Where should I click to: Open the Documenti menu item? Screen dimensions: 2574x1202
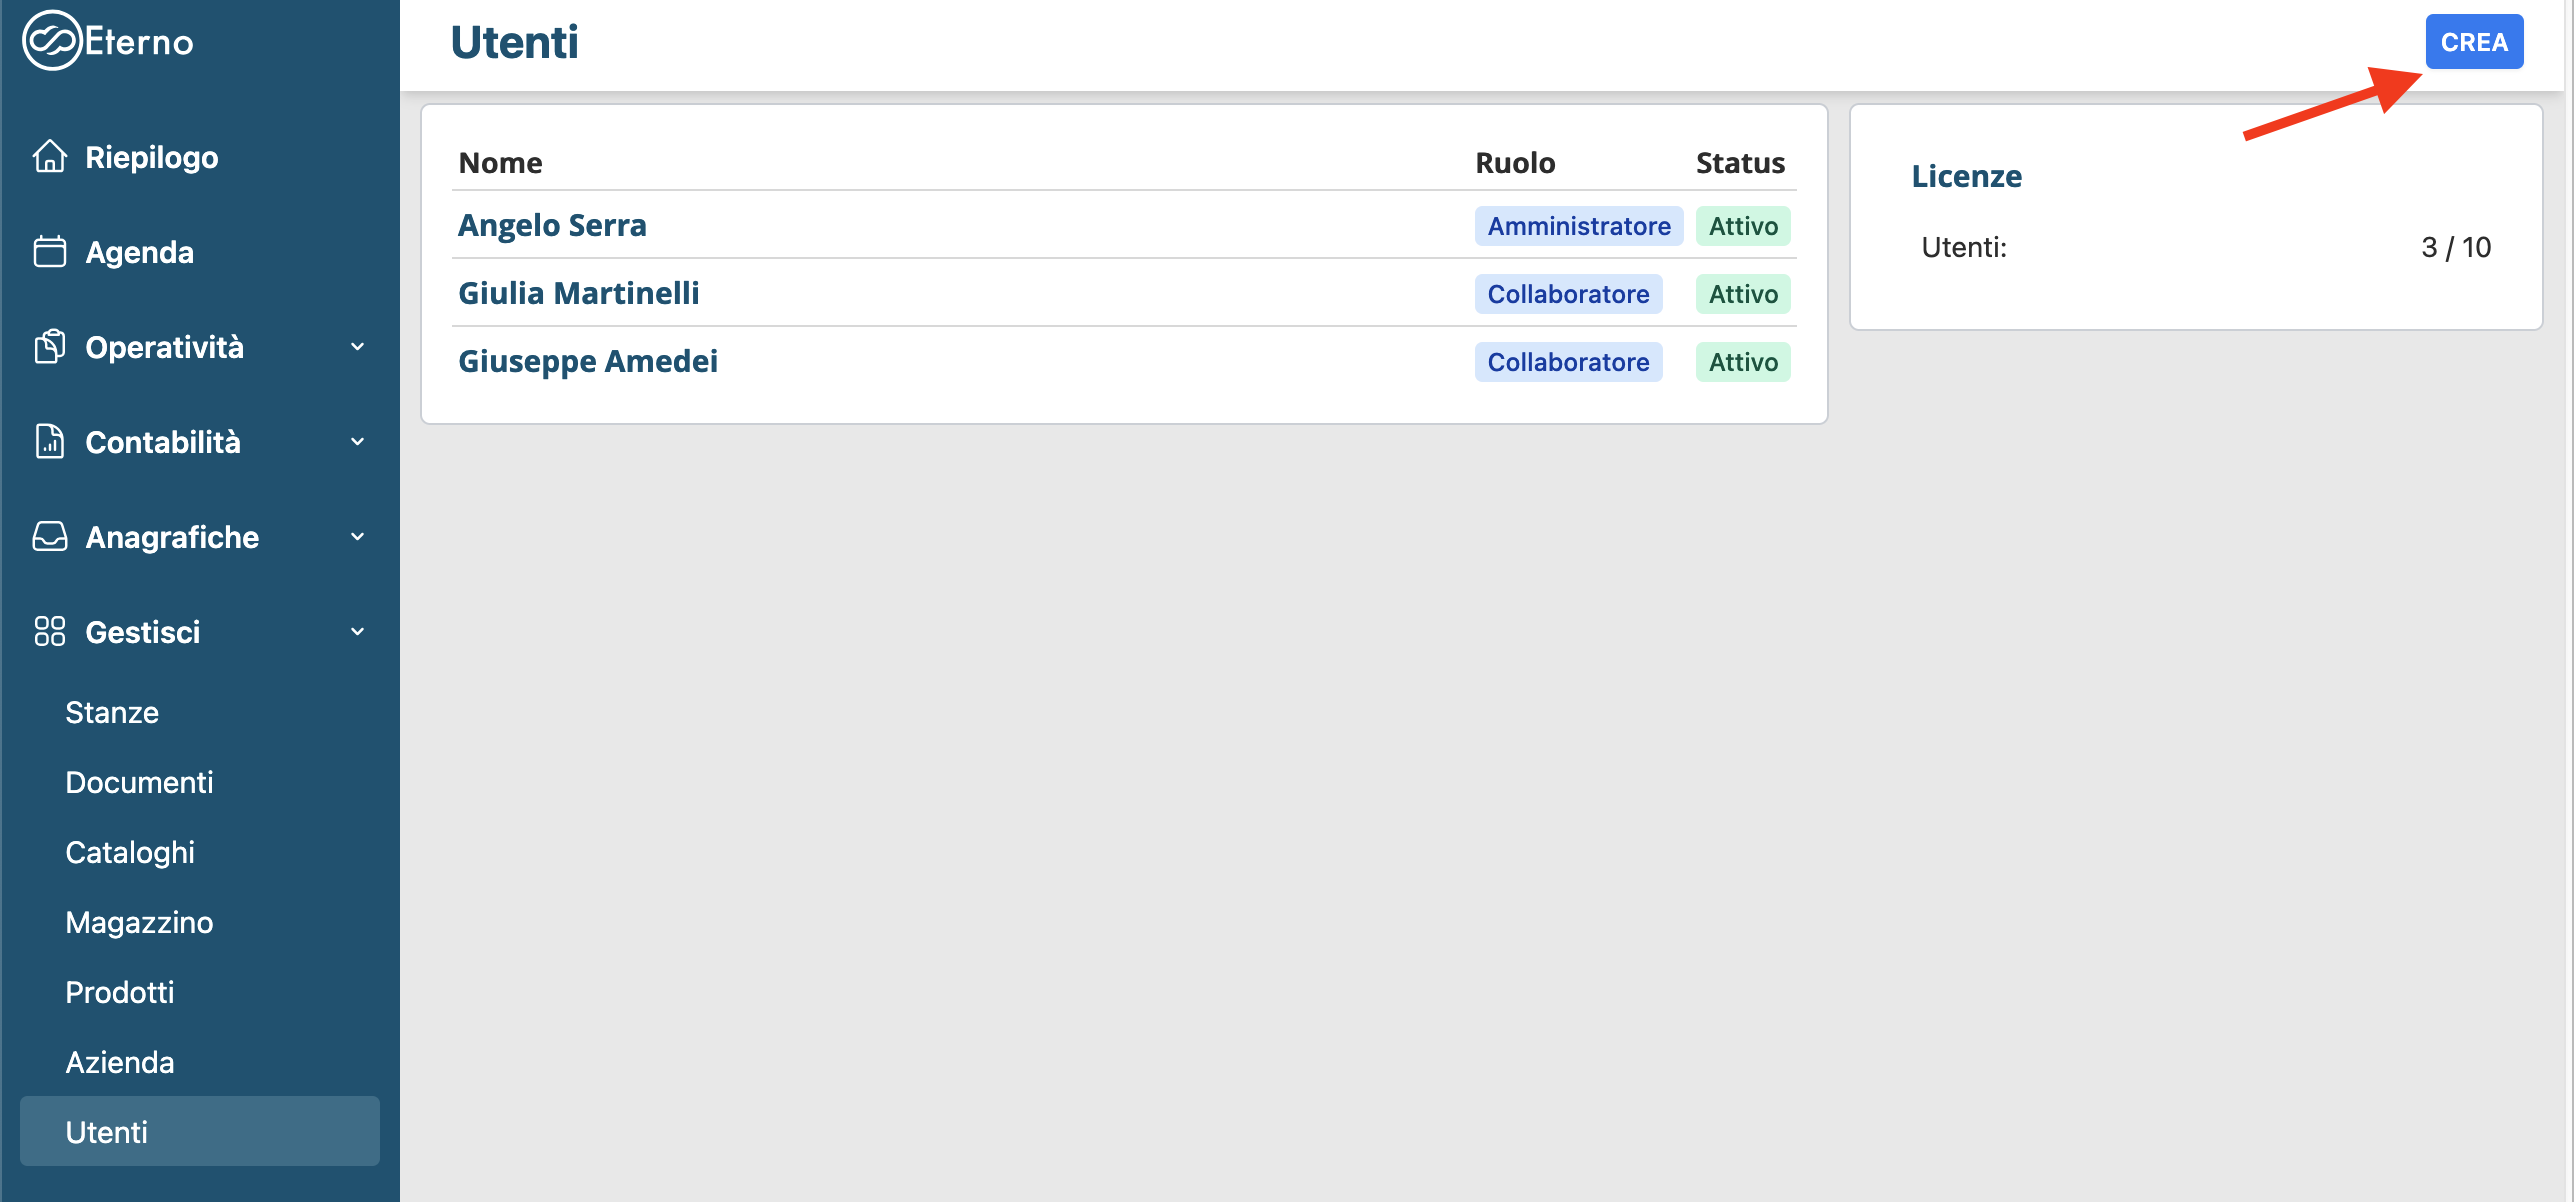[139, 783]
